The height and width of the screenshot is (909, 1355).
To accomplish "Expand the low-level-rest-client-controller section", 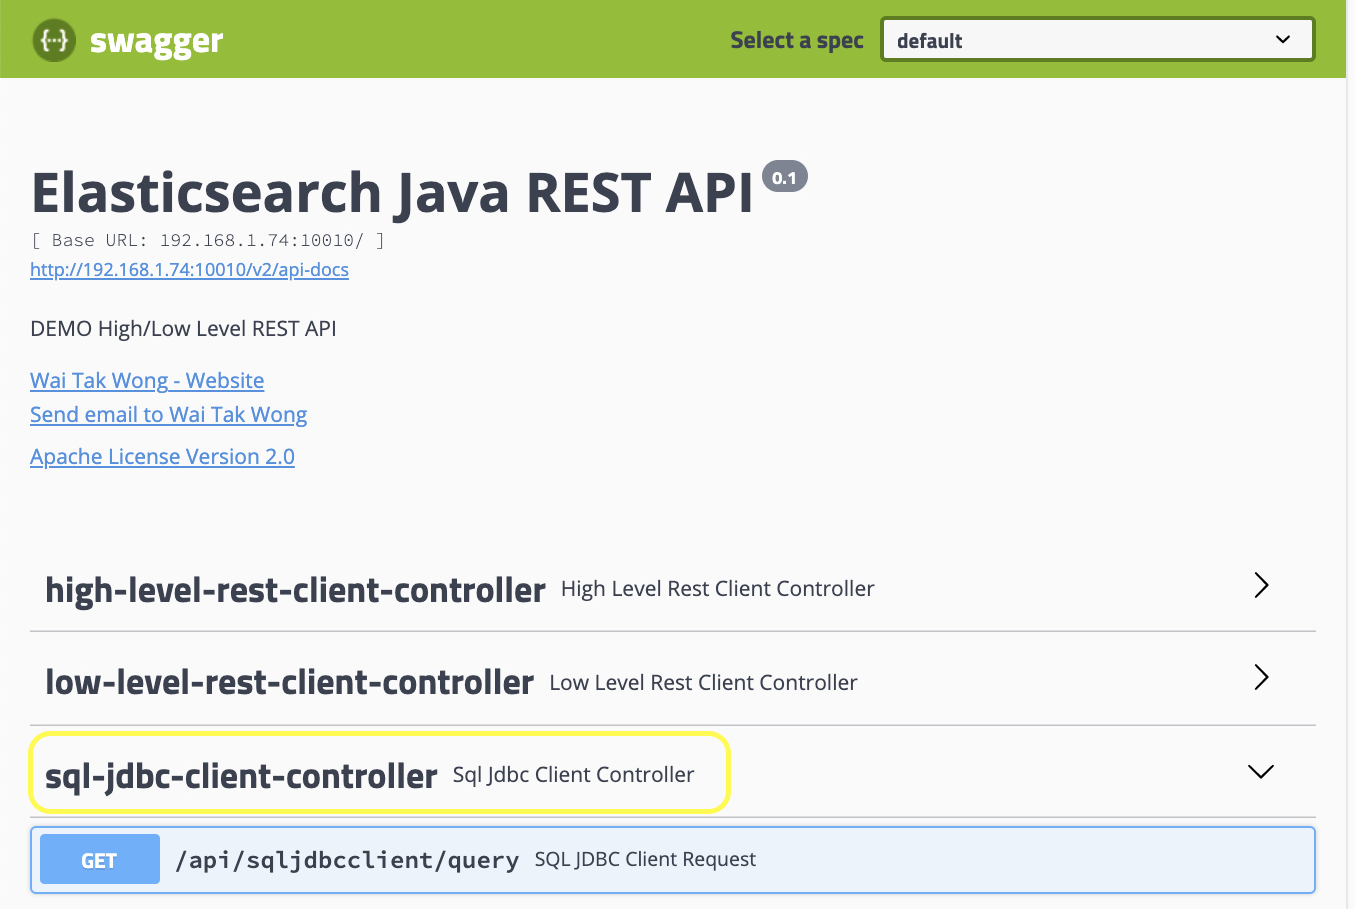I will [x=289, y=682].
